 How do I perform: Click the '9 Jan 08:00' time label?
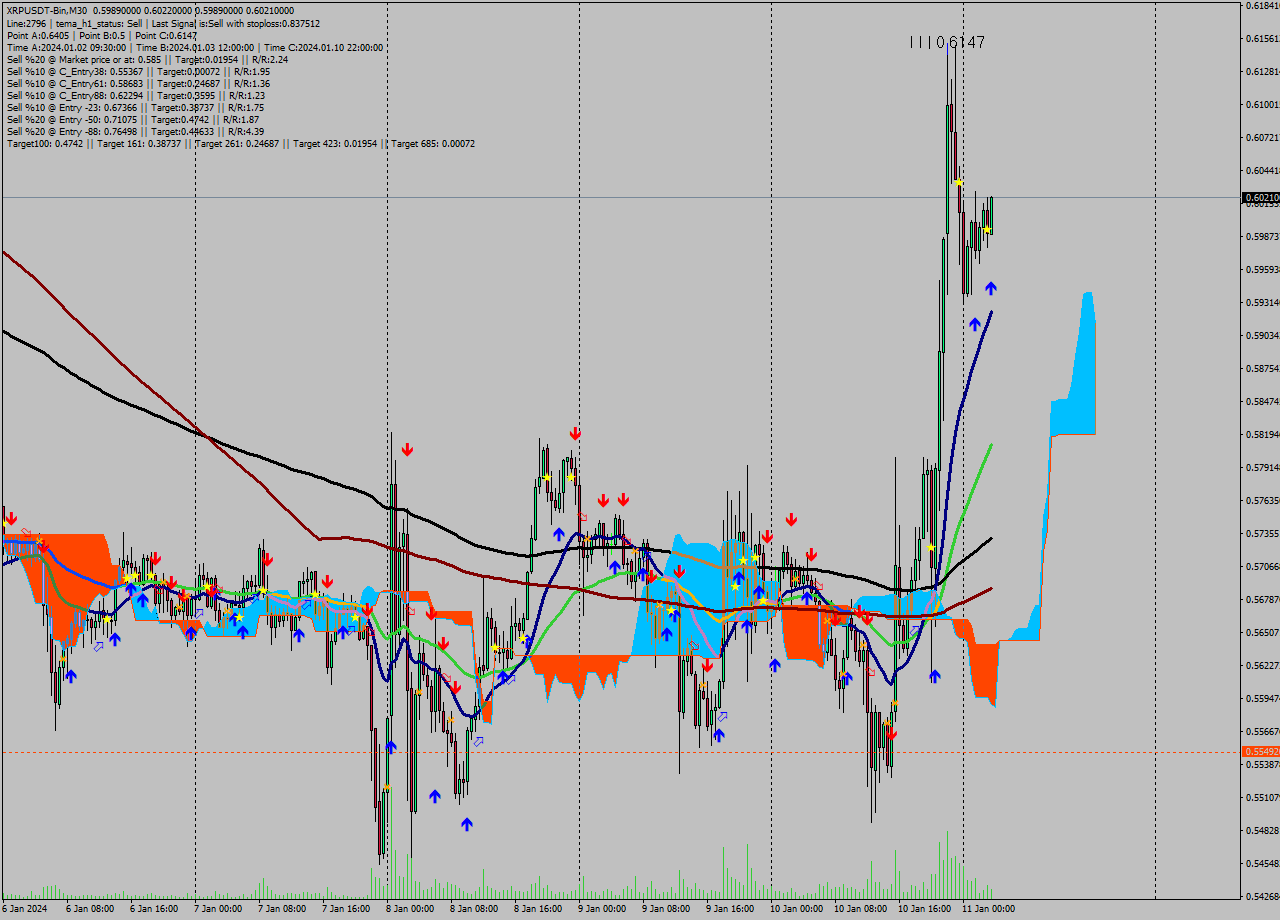(x=665, y=909)
